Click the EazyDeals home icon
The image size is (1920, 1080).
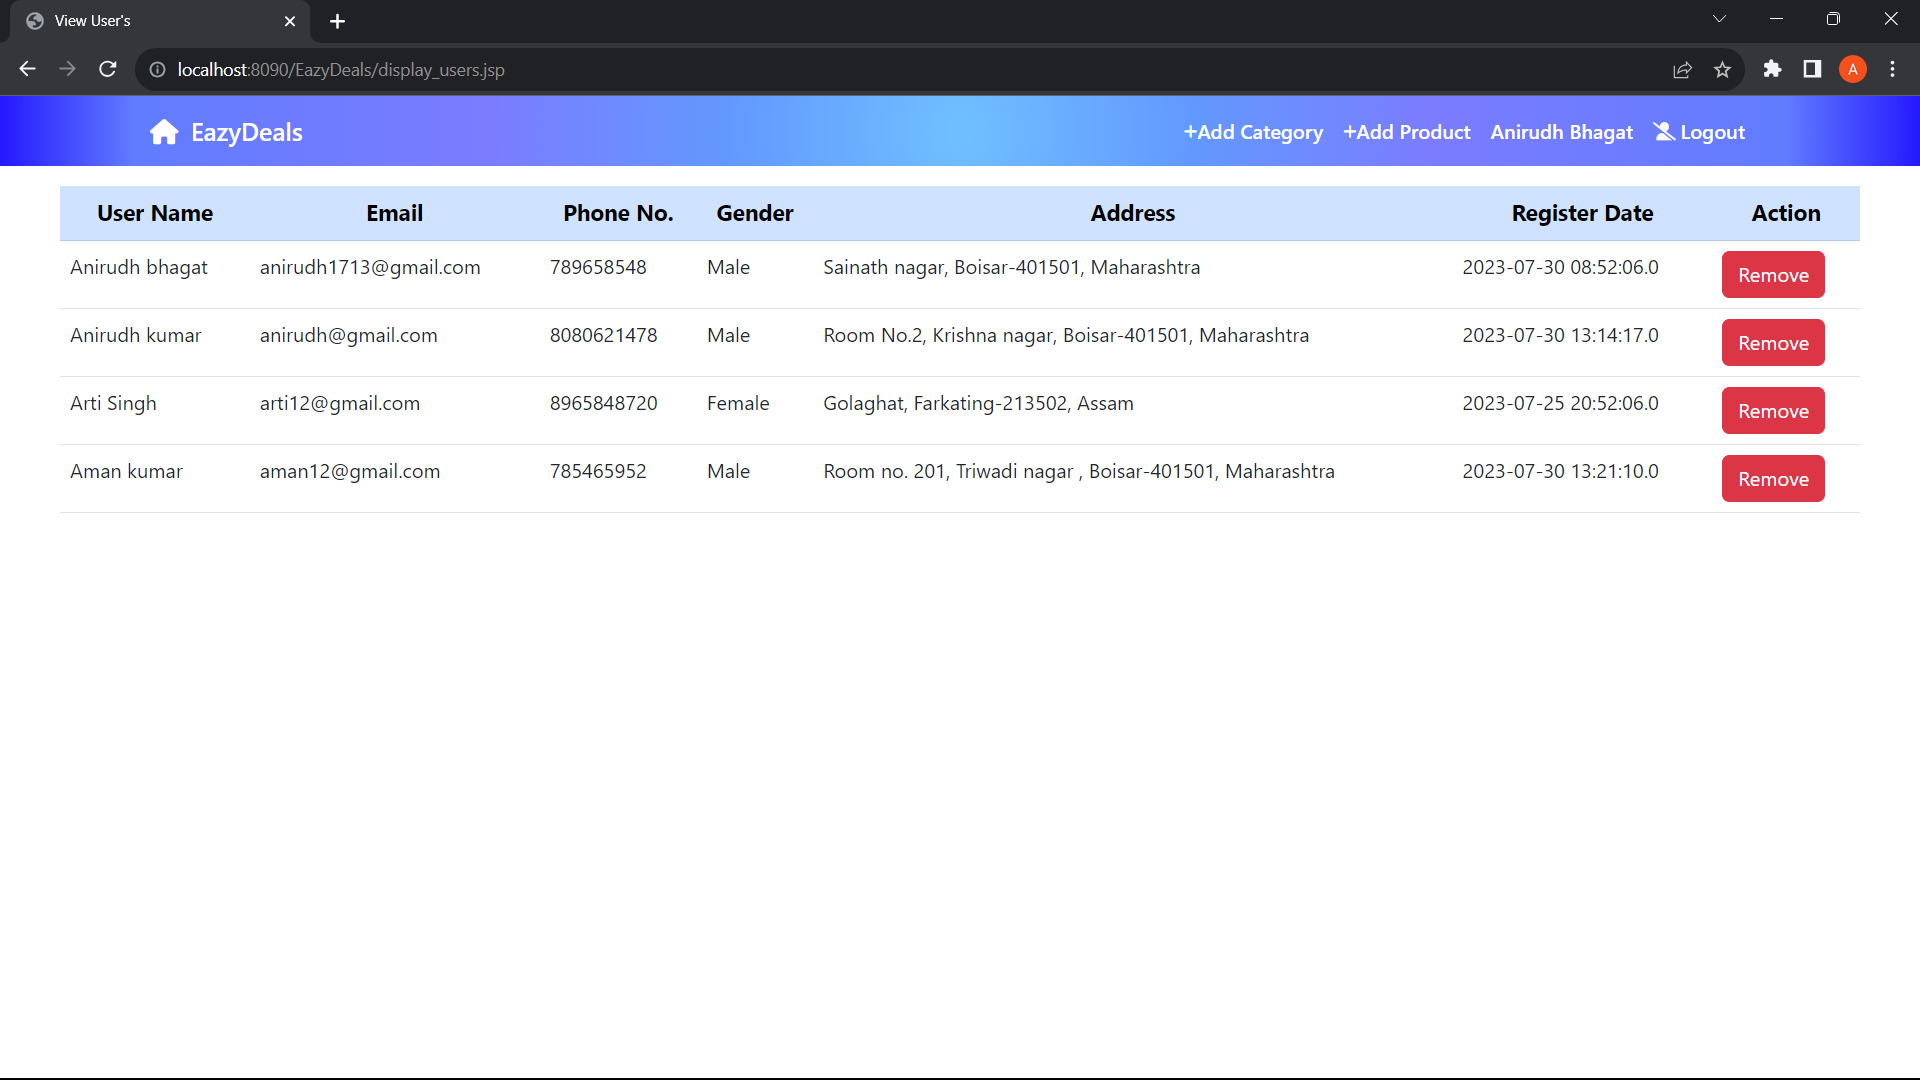pos(163,131)
